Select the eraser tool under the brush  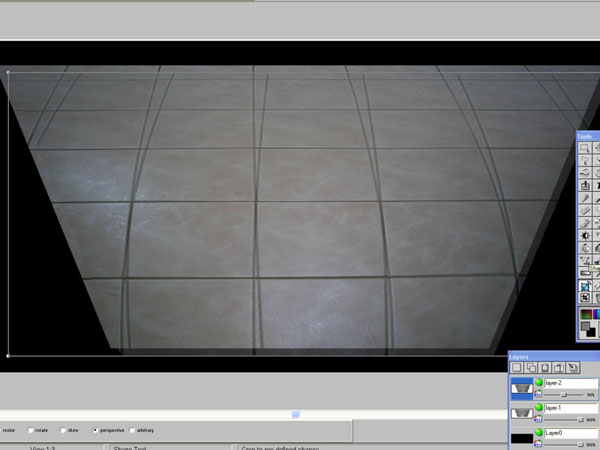coord(584,210)
